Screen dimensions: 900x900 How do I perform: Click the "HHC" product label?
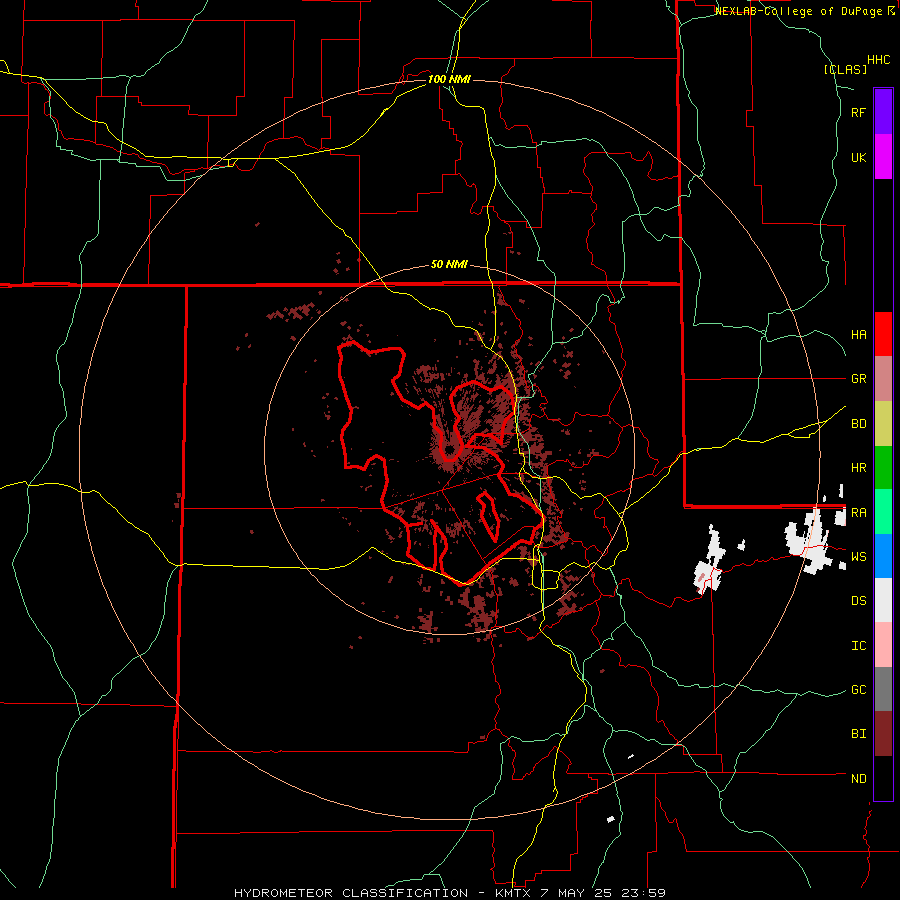[x=879, y=60]
